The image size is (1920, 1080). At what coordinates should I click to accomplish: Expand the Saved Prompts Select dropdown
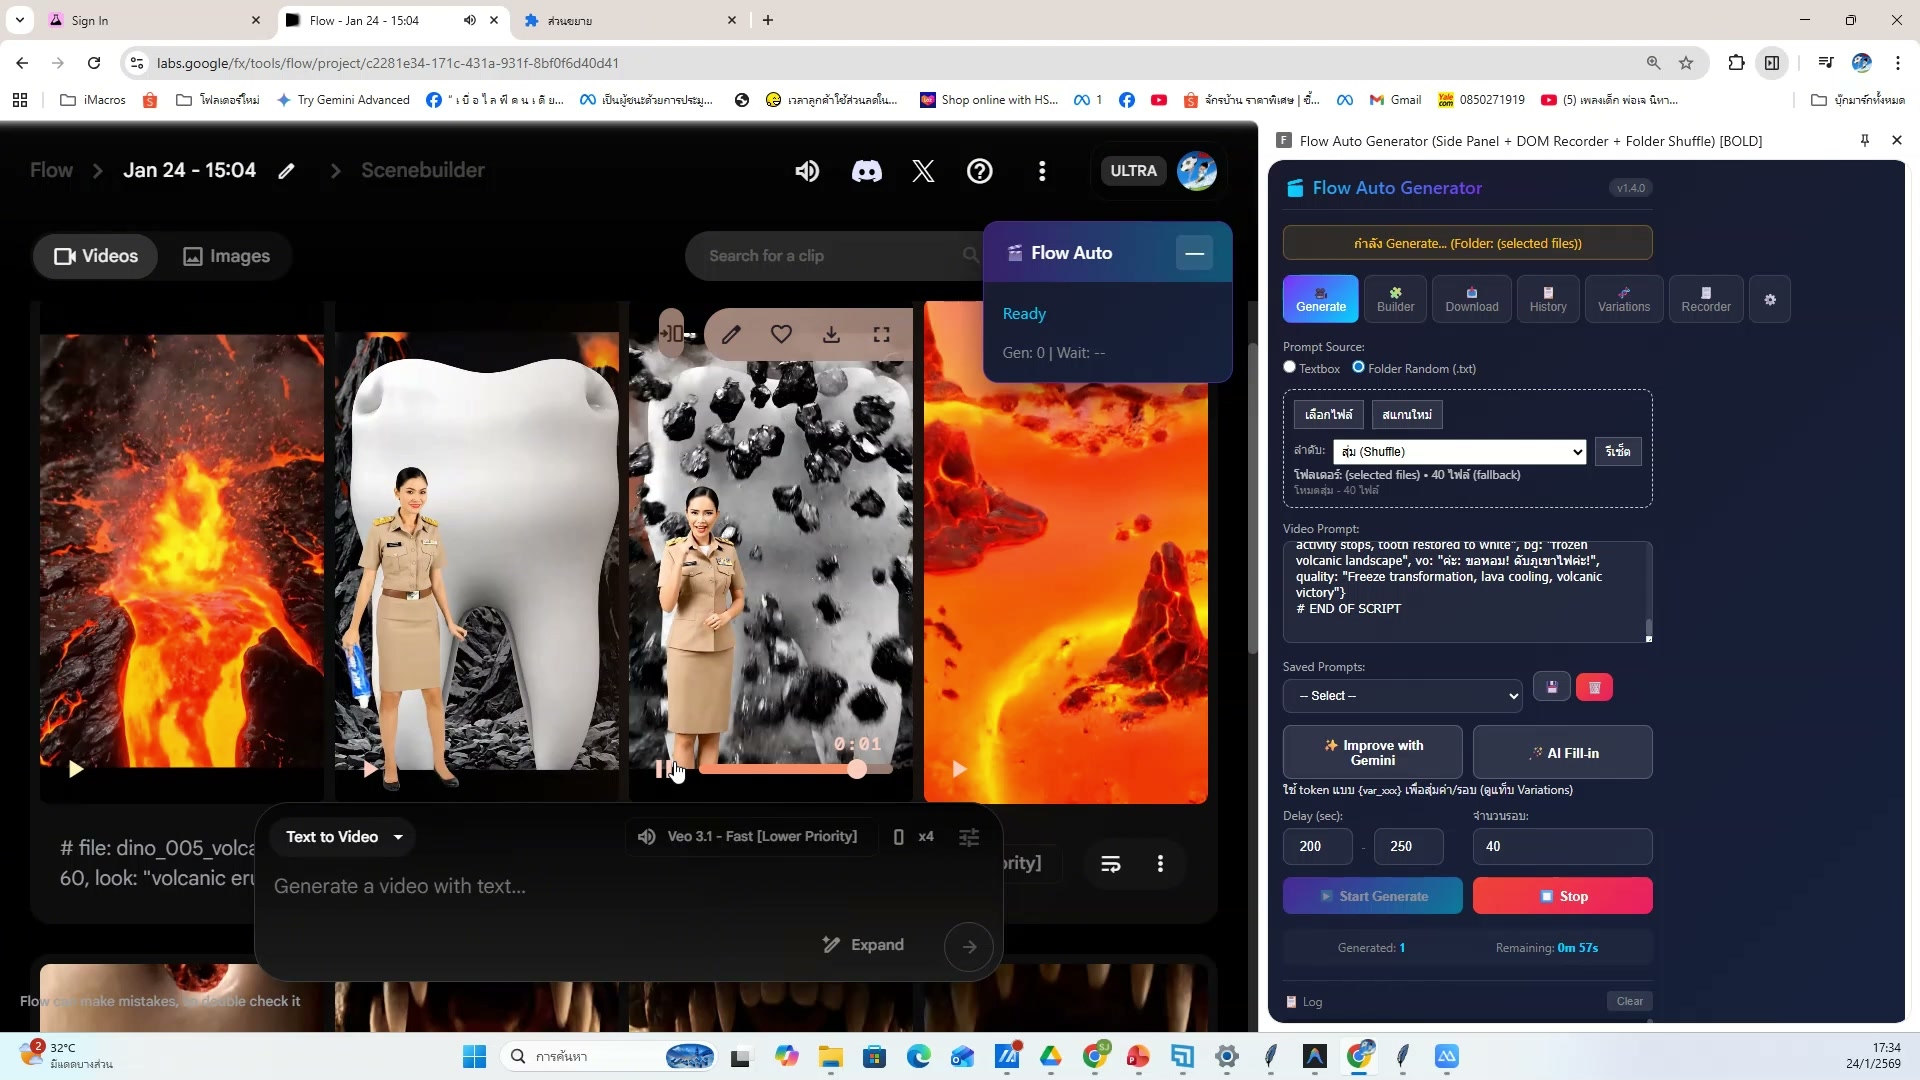[x=1402, y=696]
